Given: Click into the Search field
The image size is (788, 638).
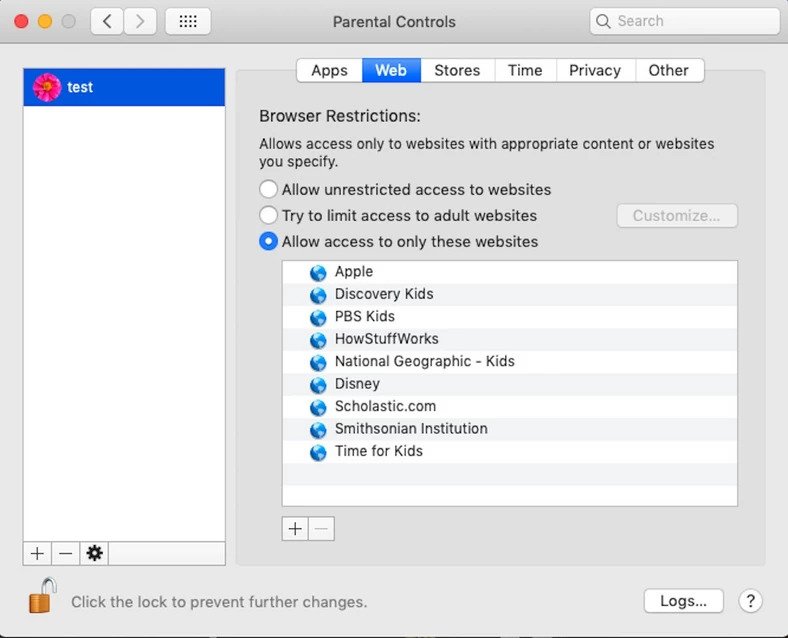Looking at the screenshot, I should 684,21.
